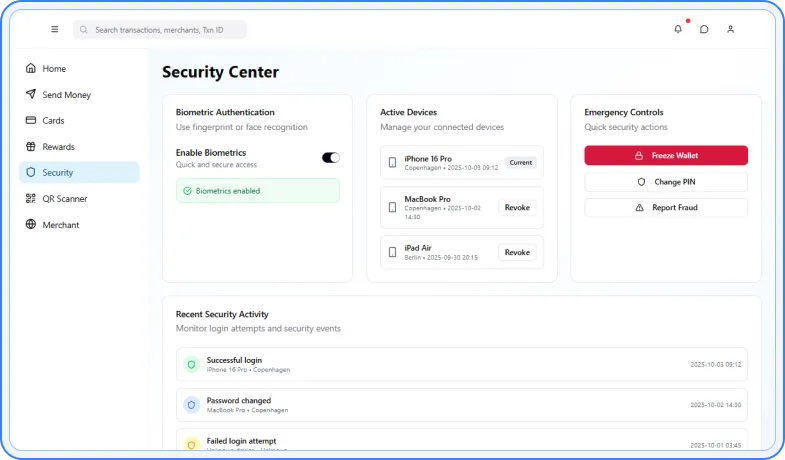Select Cards in the sidebar
This screenshot has height=460, width=785.
(53, 121)
